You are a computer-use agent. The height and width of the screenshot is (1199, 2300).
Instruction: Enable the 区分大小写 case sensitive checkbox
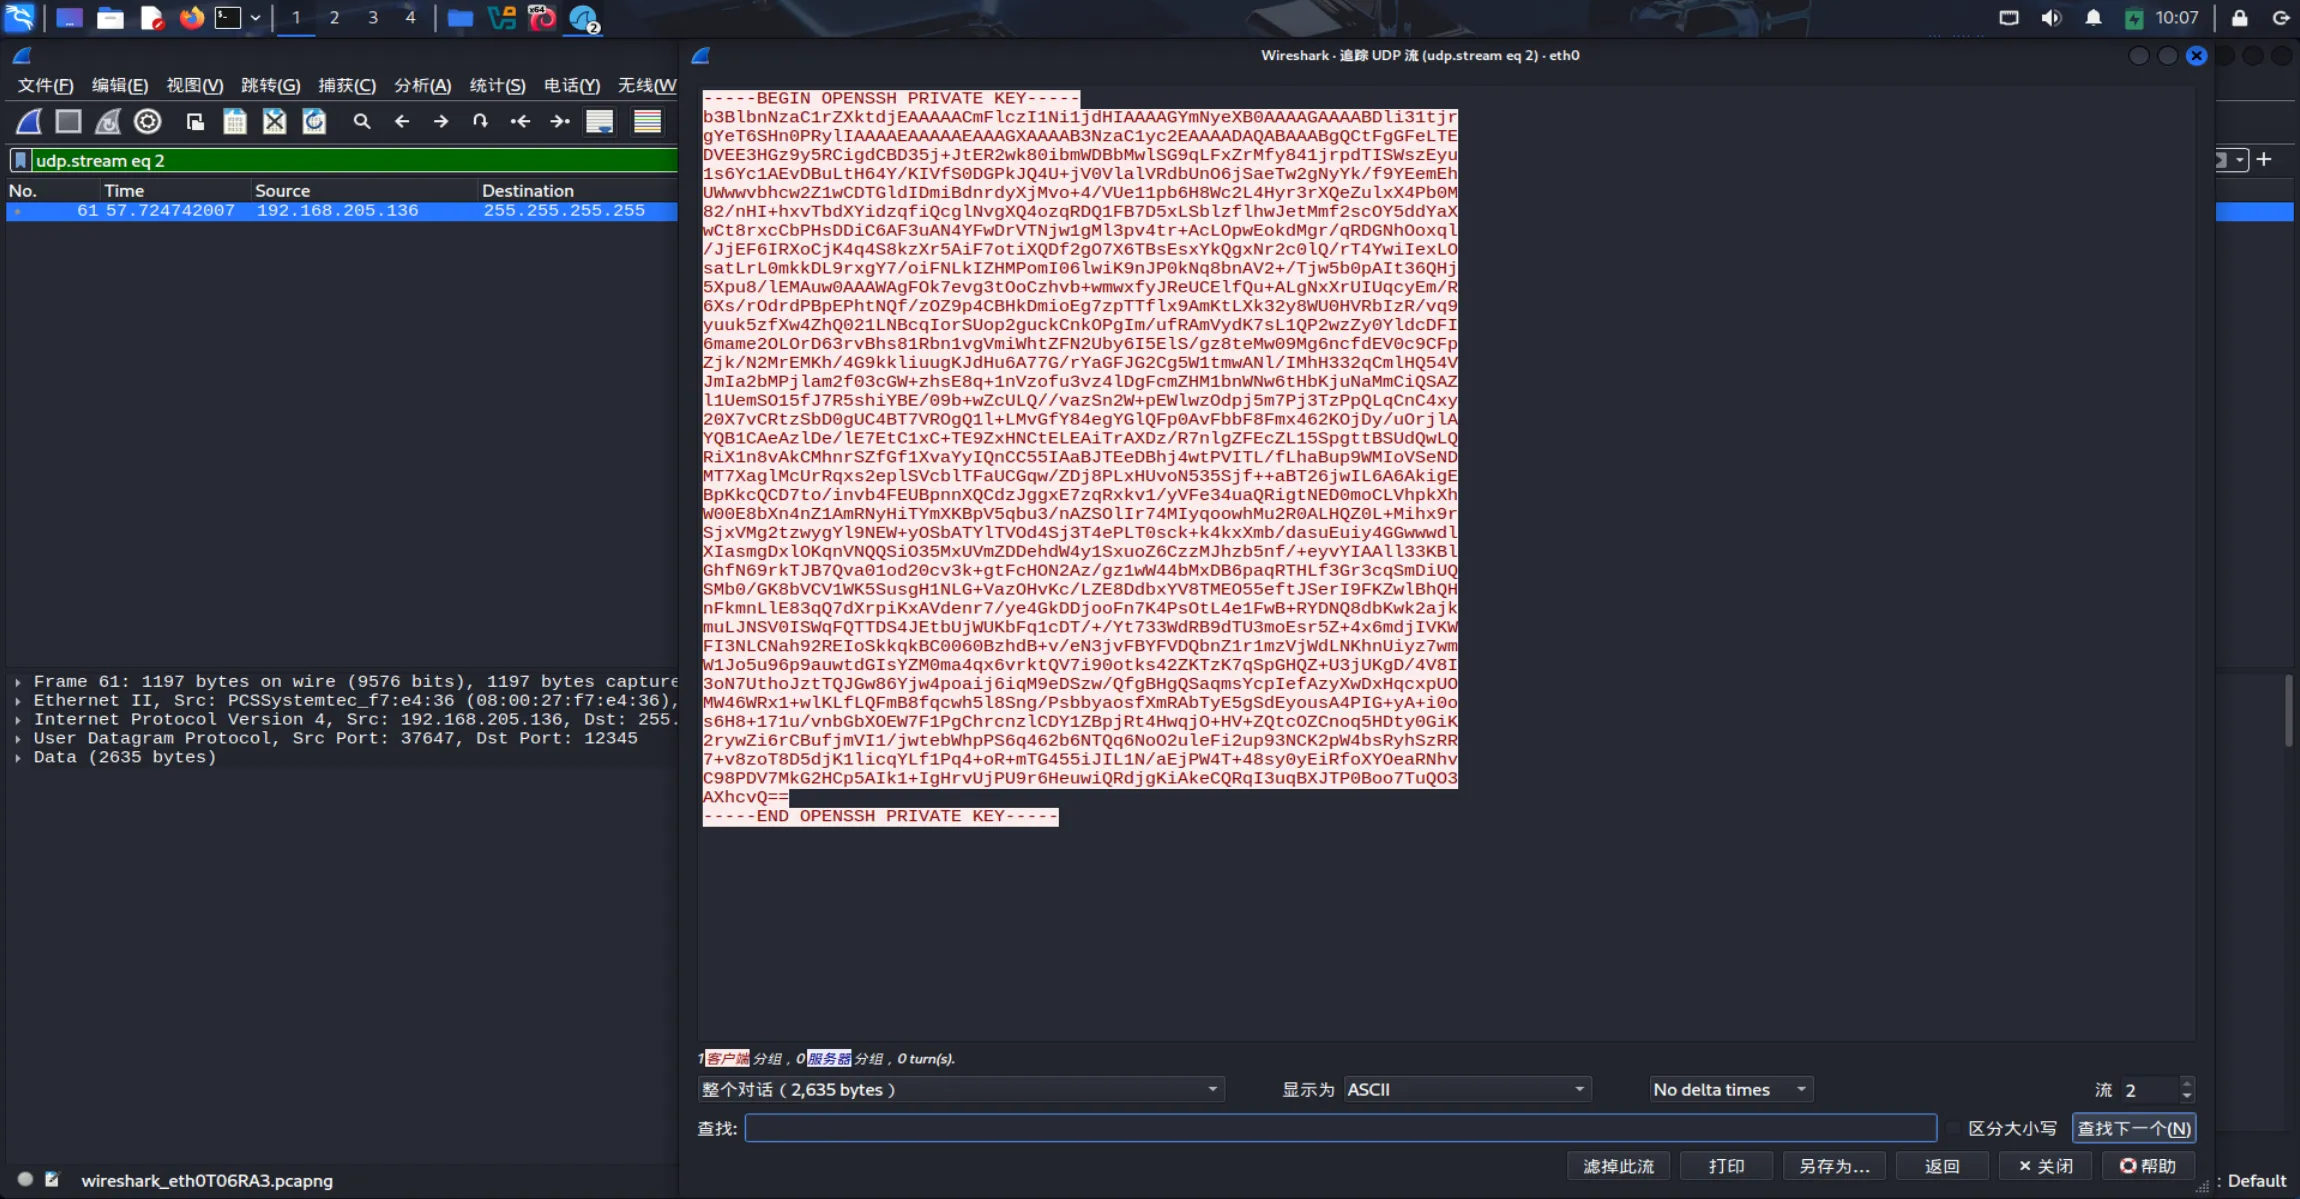(x=1954, y=1128)
